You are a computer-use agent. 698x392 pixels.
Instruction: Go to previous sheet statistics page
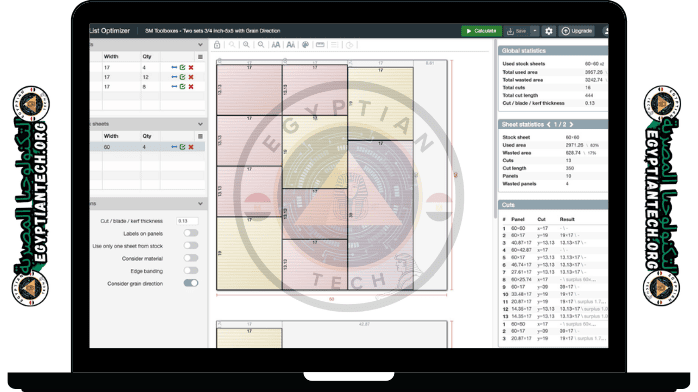click(548, 125)
